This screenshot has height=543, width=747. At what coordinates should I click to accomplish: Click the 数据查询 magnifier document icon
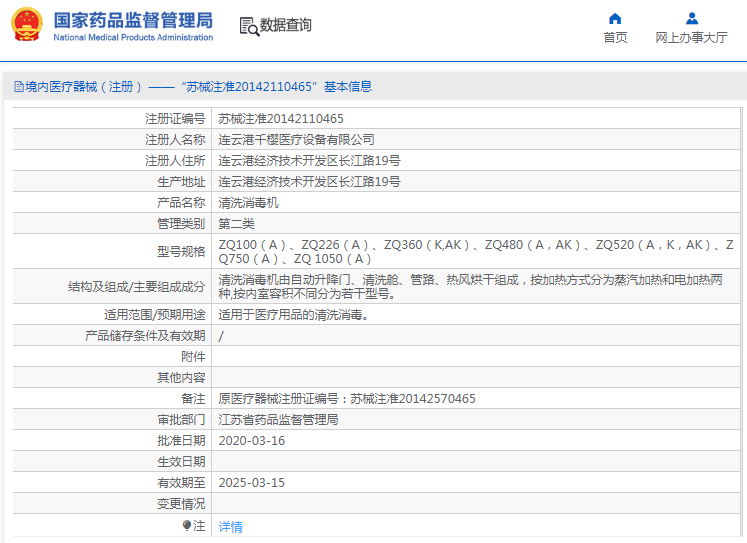coord(248,26)
